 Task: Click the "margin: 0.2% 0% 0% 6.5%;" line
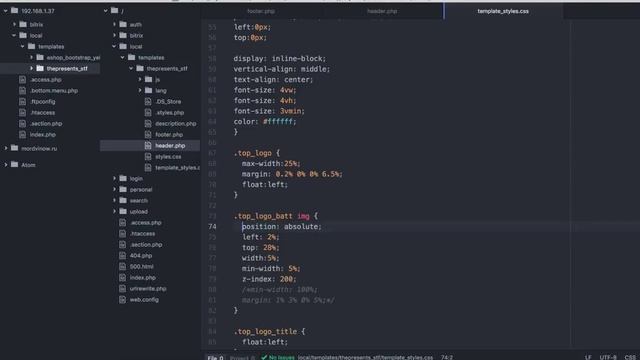[292, 174]
